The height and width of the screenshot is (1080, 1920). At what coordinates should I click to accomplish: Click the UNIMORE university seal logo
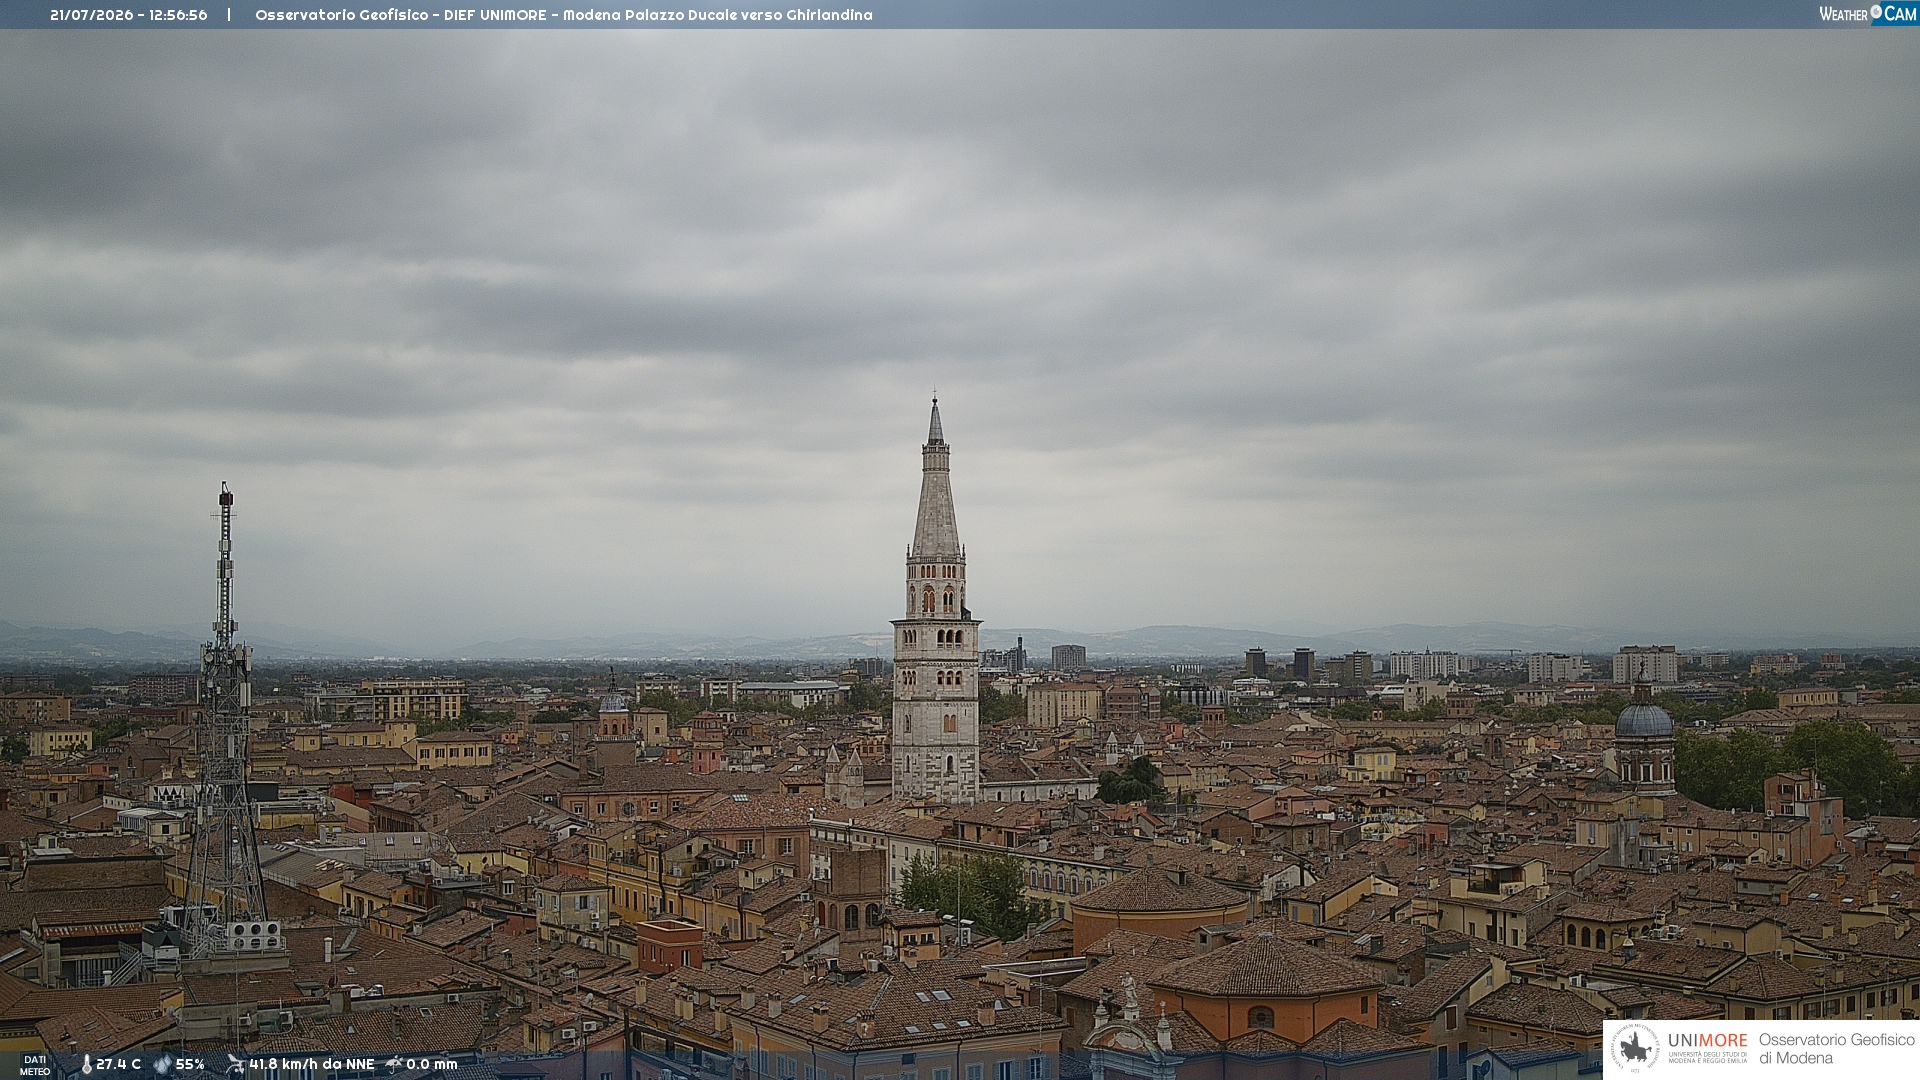[1634, 1048]
